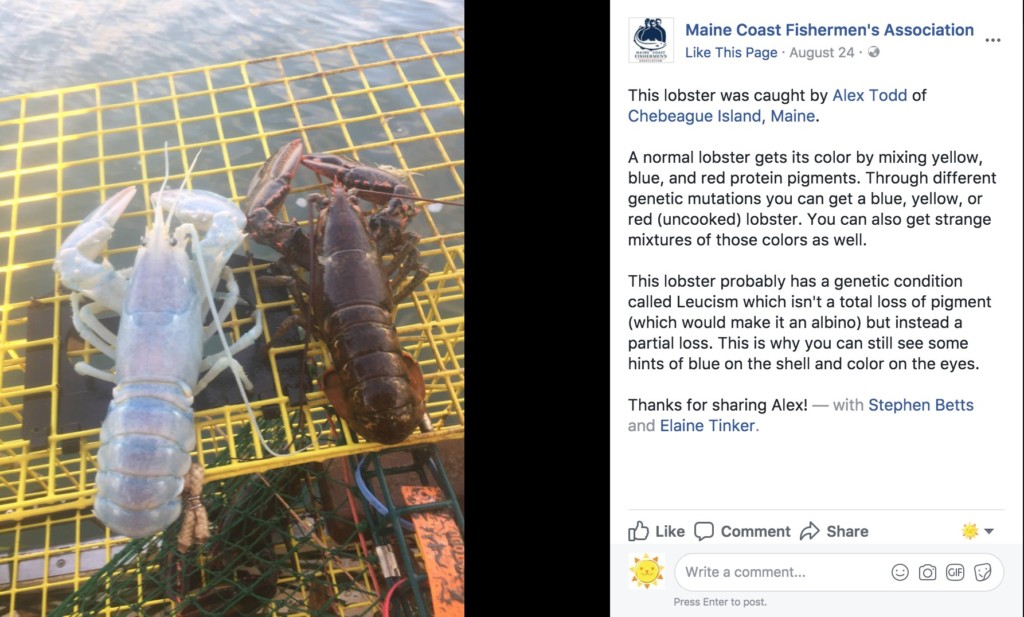Insert an emoji with smiley icon

tap(900, 573)
